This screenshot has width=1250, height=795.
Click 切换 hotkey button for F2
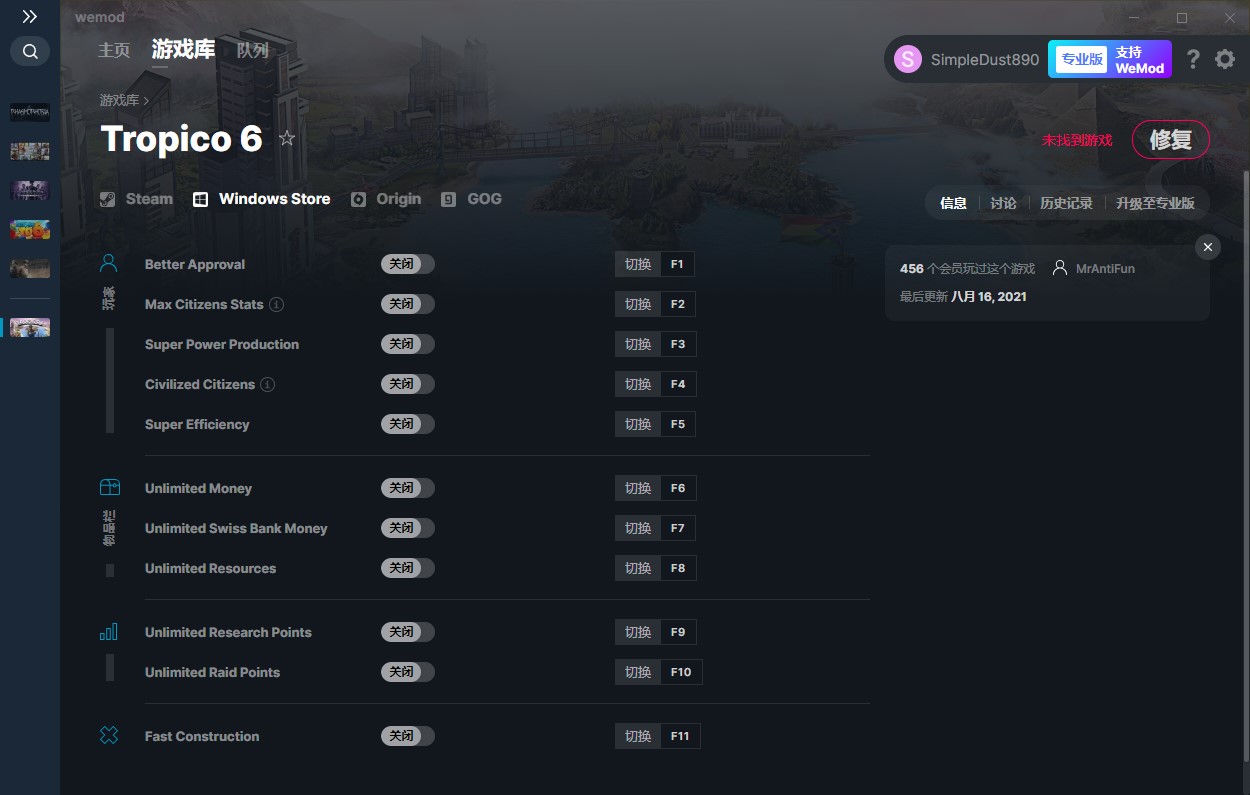(638, 304)
